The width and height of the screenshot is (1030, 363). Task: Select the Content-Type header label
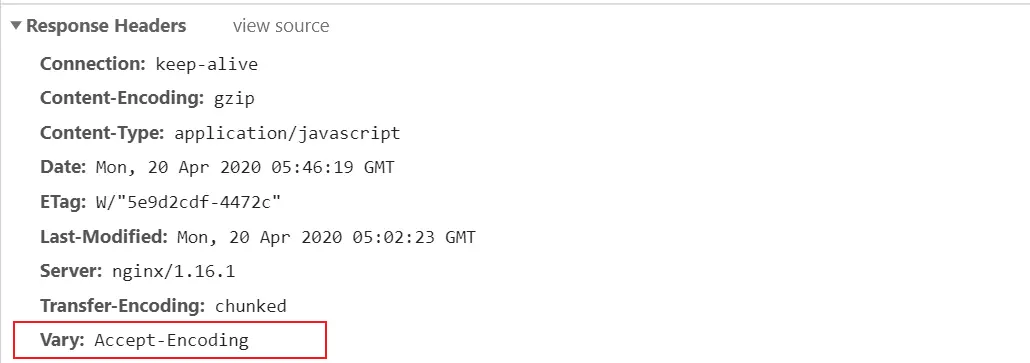click(x=102, y=133)
